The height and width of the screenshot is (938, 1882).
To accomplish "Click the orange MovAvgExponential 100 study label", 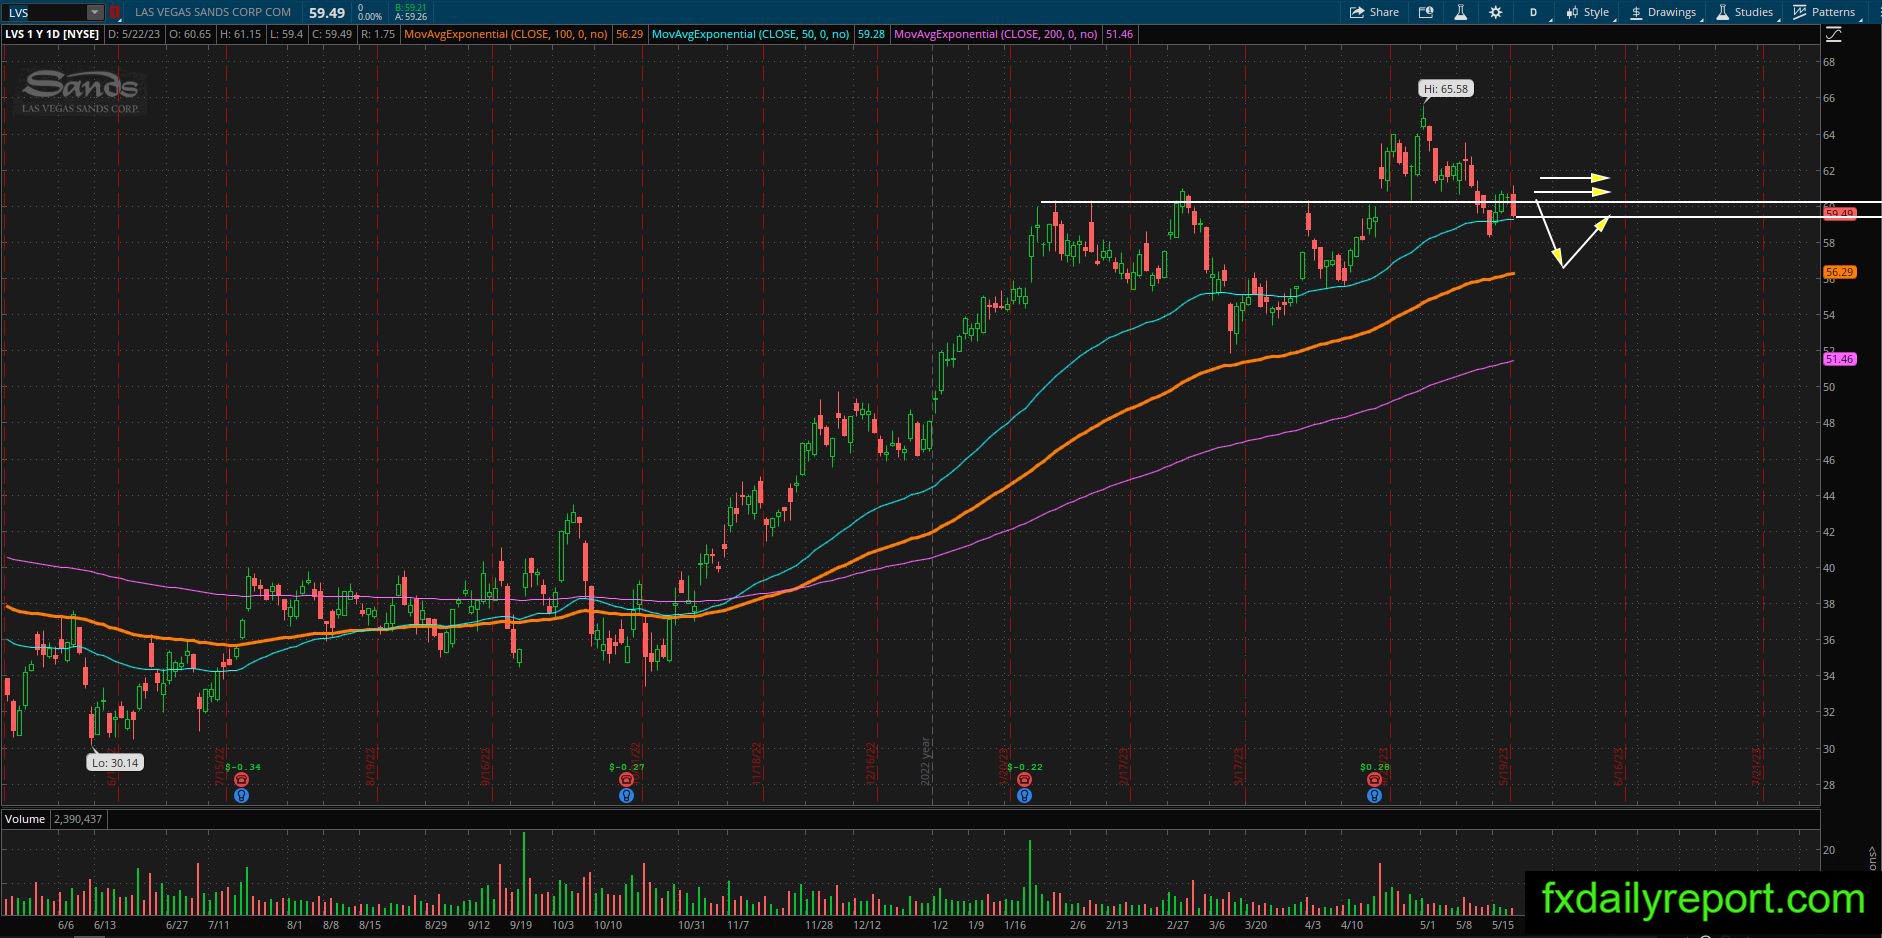I will [x=506, y=34].
